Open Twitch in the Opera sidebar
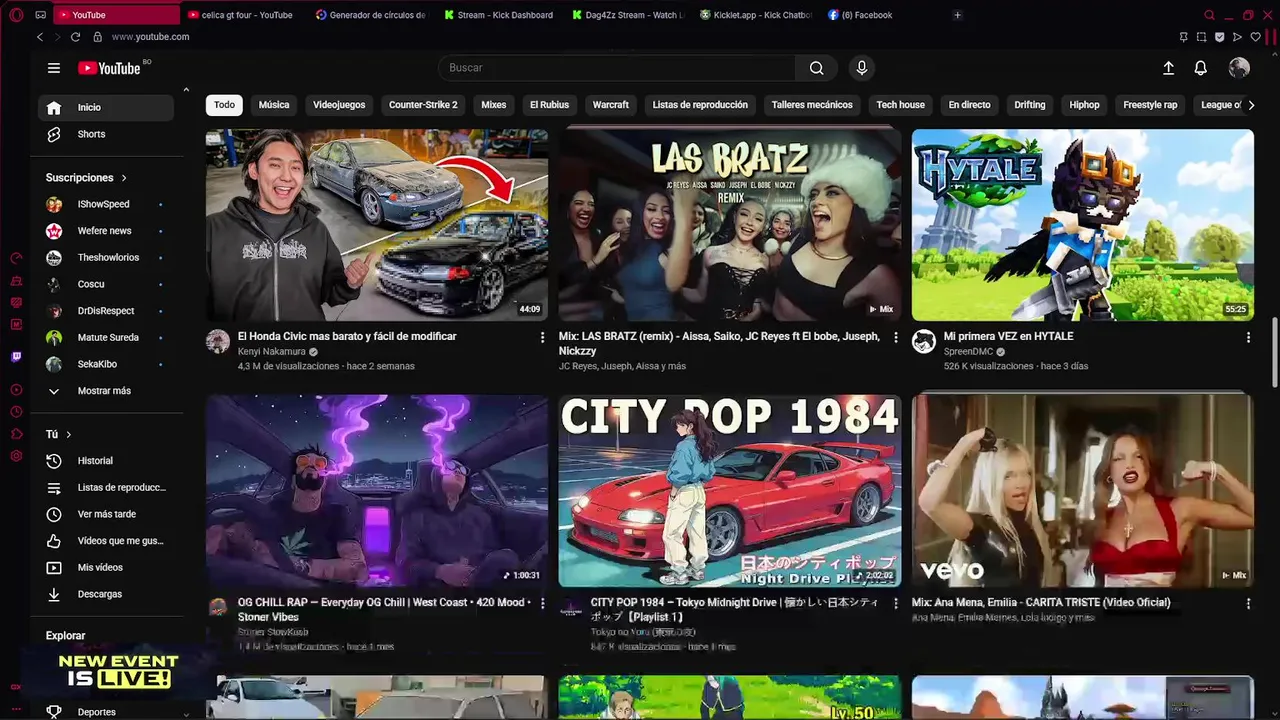 tap(16, 357)
